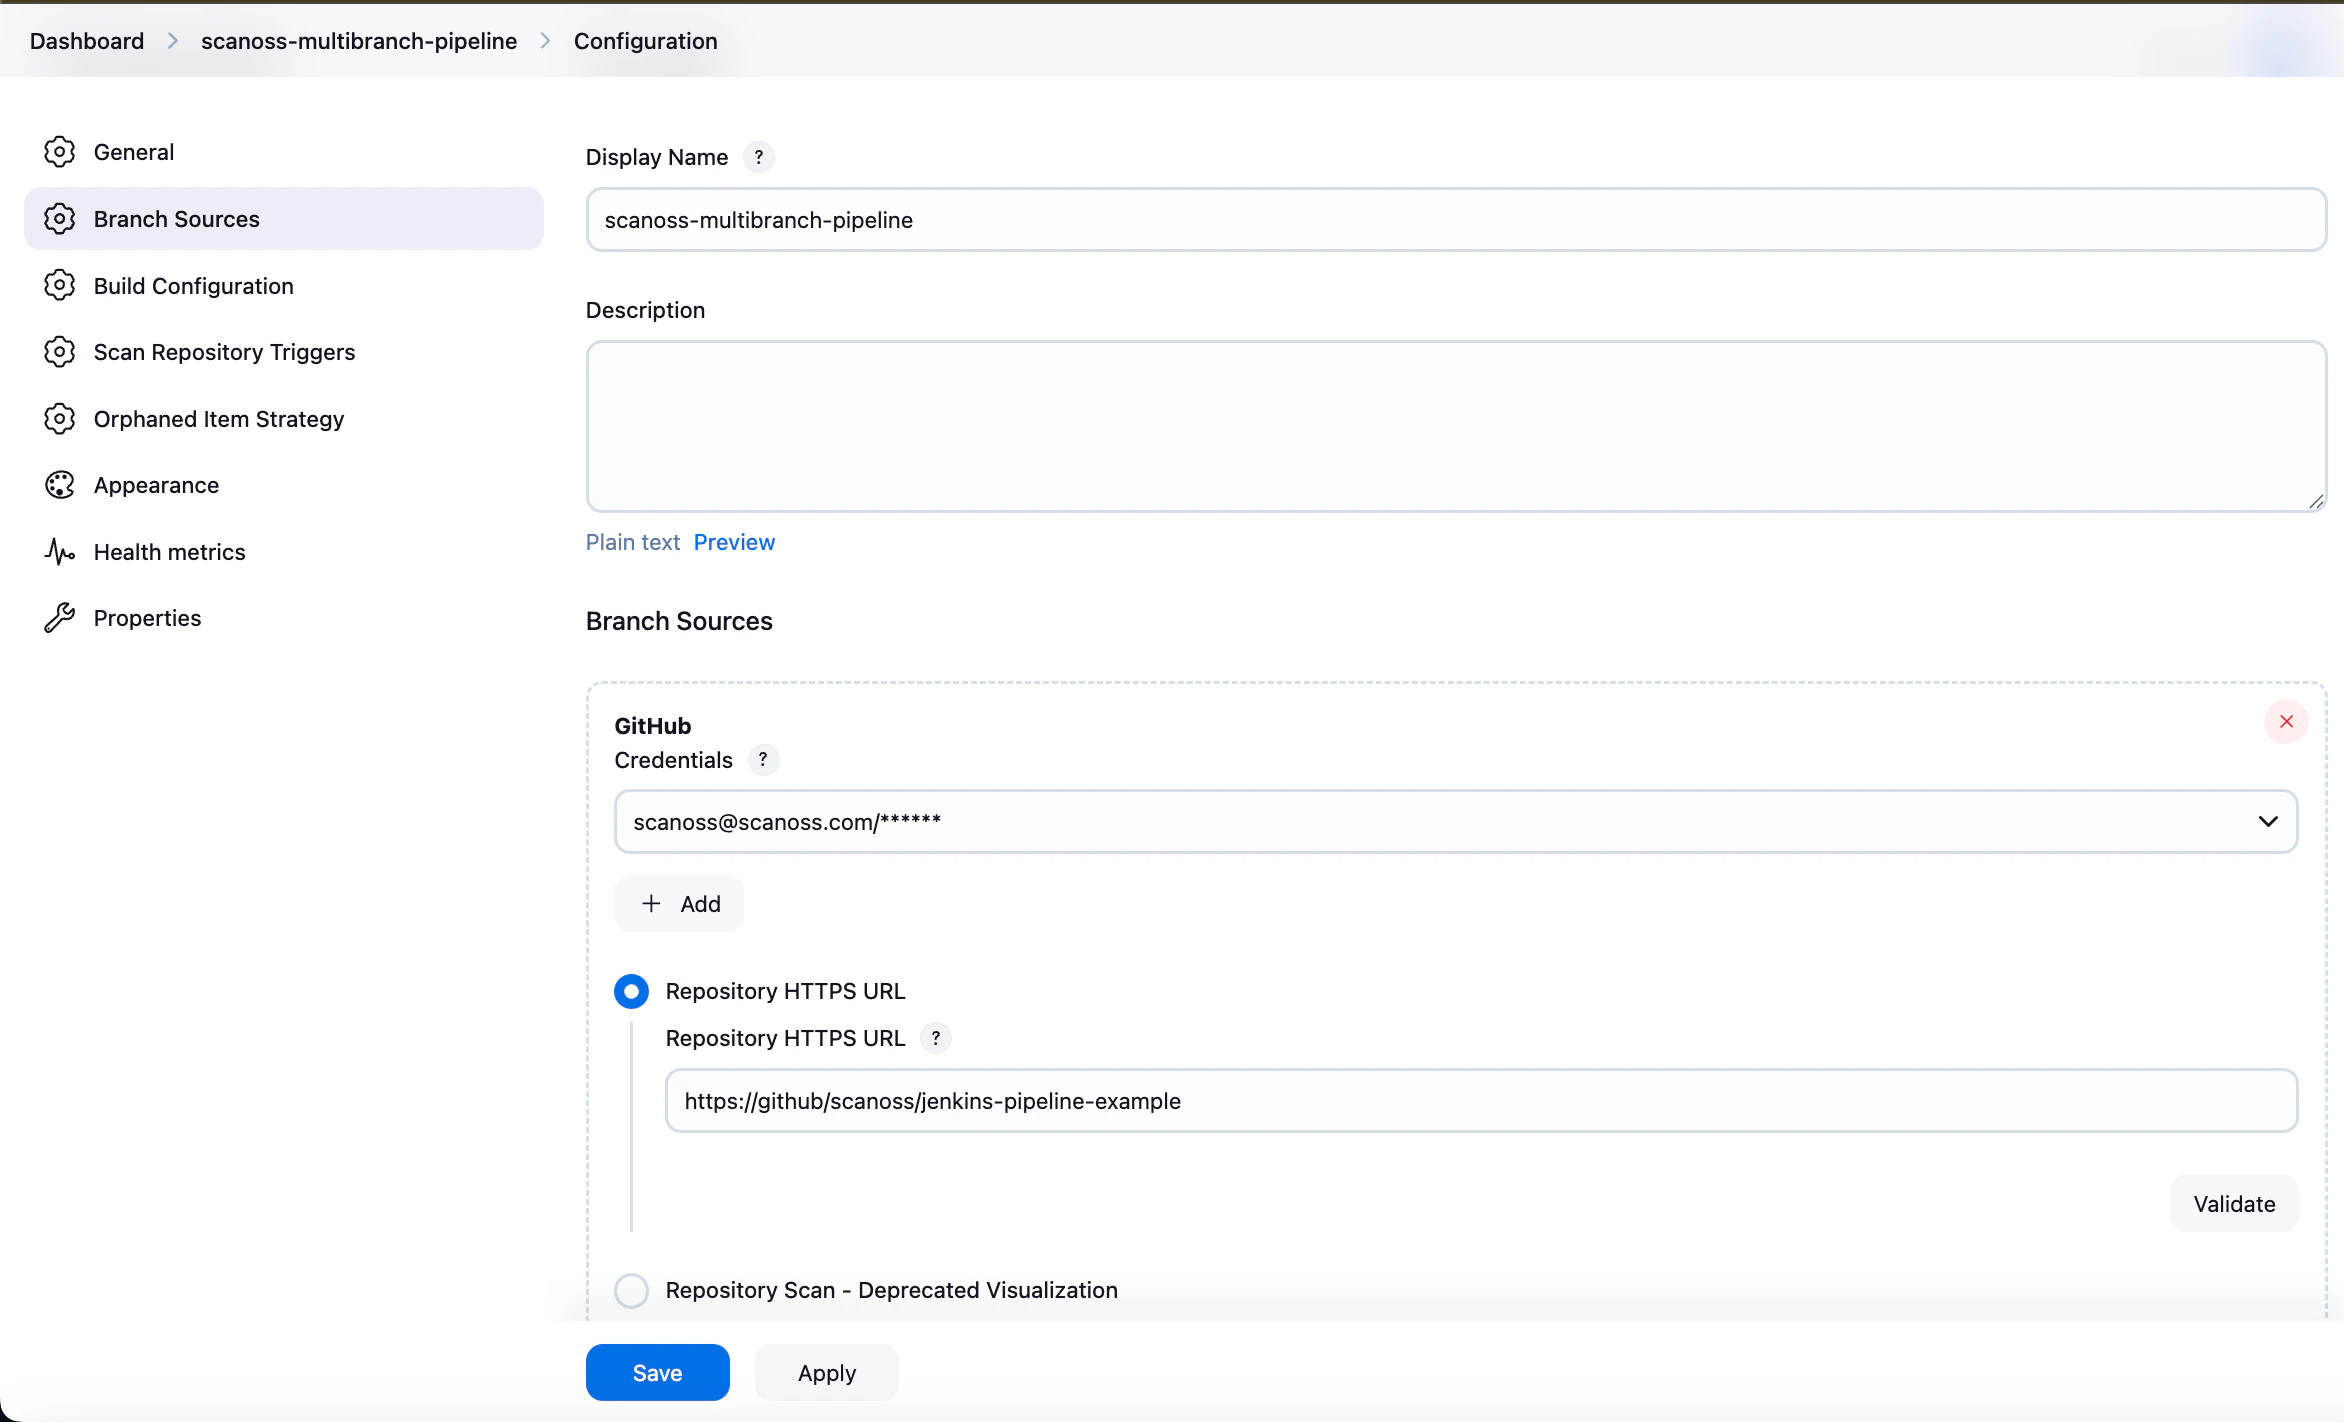The width and height of the screenshot is (2344, 1422).
Task: Choose Repository Scan - Deprecated Visualization option
Action: click(631, 1290)
